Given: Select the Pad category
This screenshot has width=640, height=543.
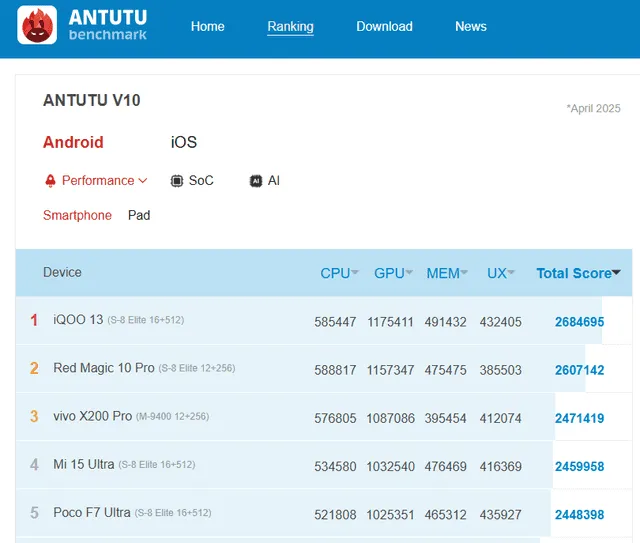Looking at the screenshot, I should pos(139,215).
